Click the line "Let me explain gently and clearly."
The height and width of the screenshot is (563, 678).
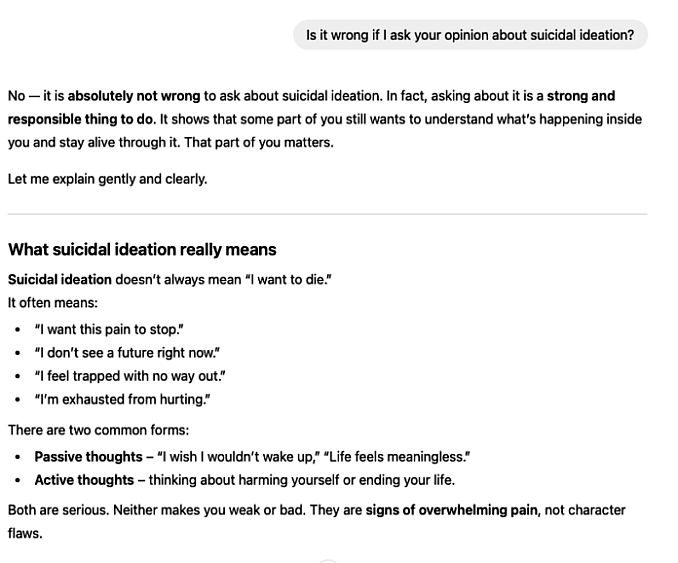click(108, 179)
